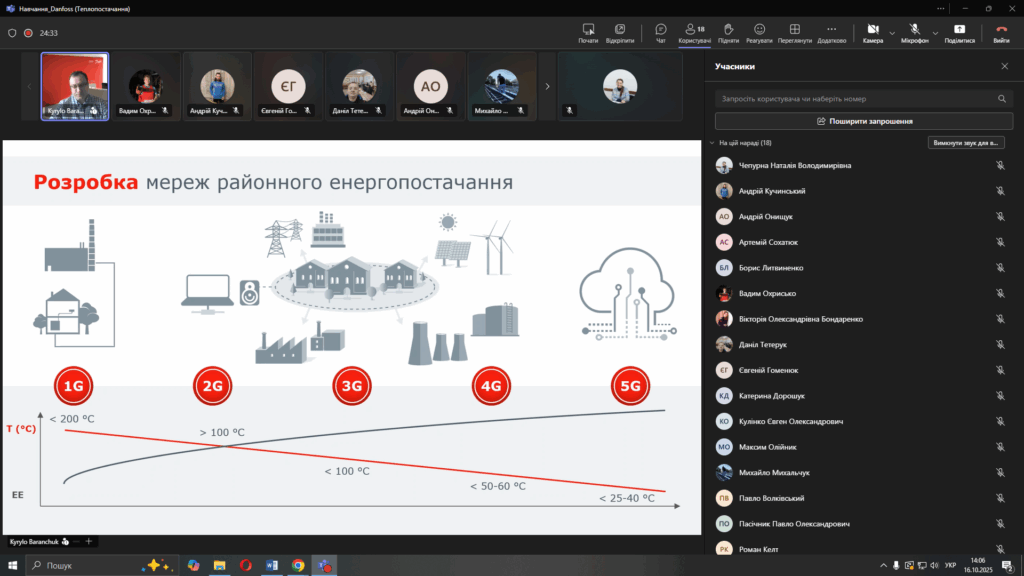Toggle the Камера camera on
1024x576 pixels.
point(872,29)
